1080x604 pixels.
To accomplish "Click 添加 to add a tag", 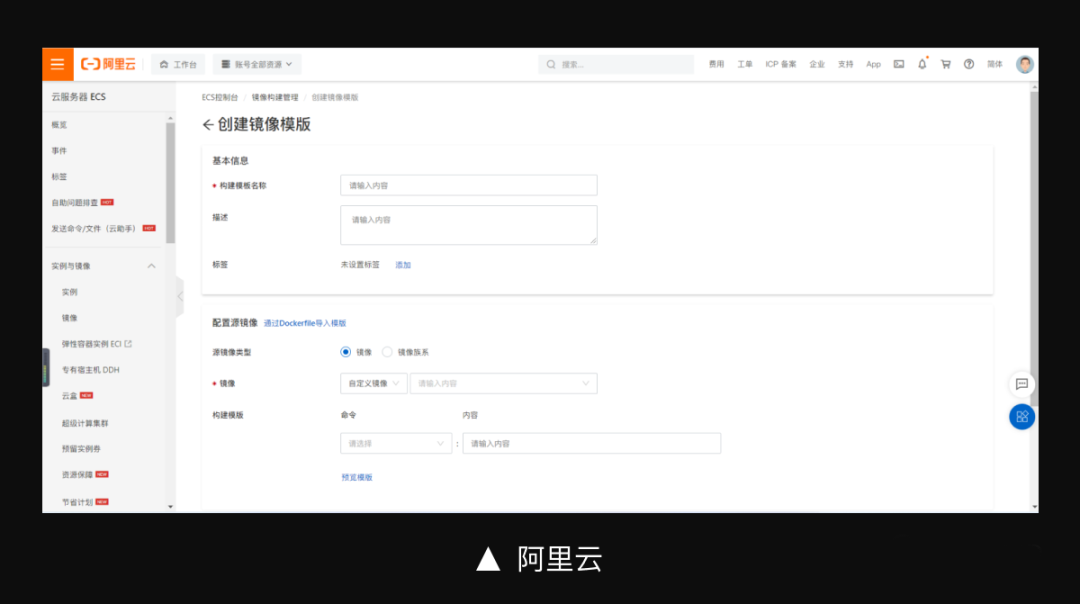I will click(x=403, y=265).
